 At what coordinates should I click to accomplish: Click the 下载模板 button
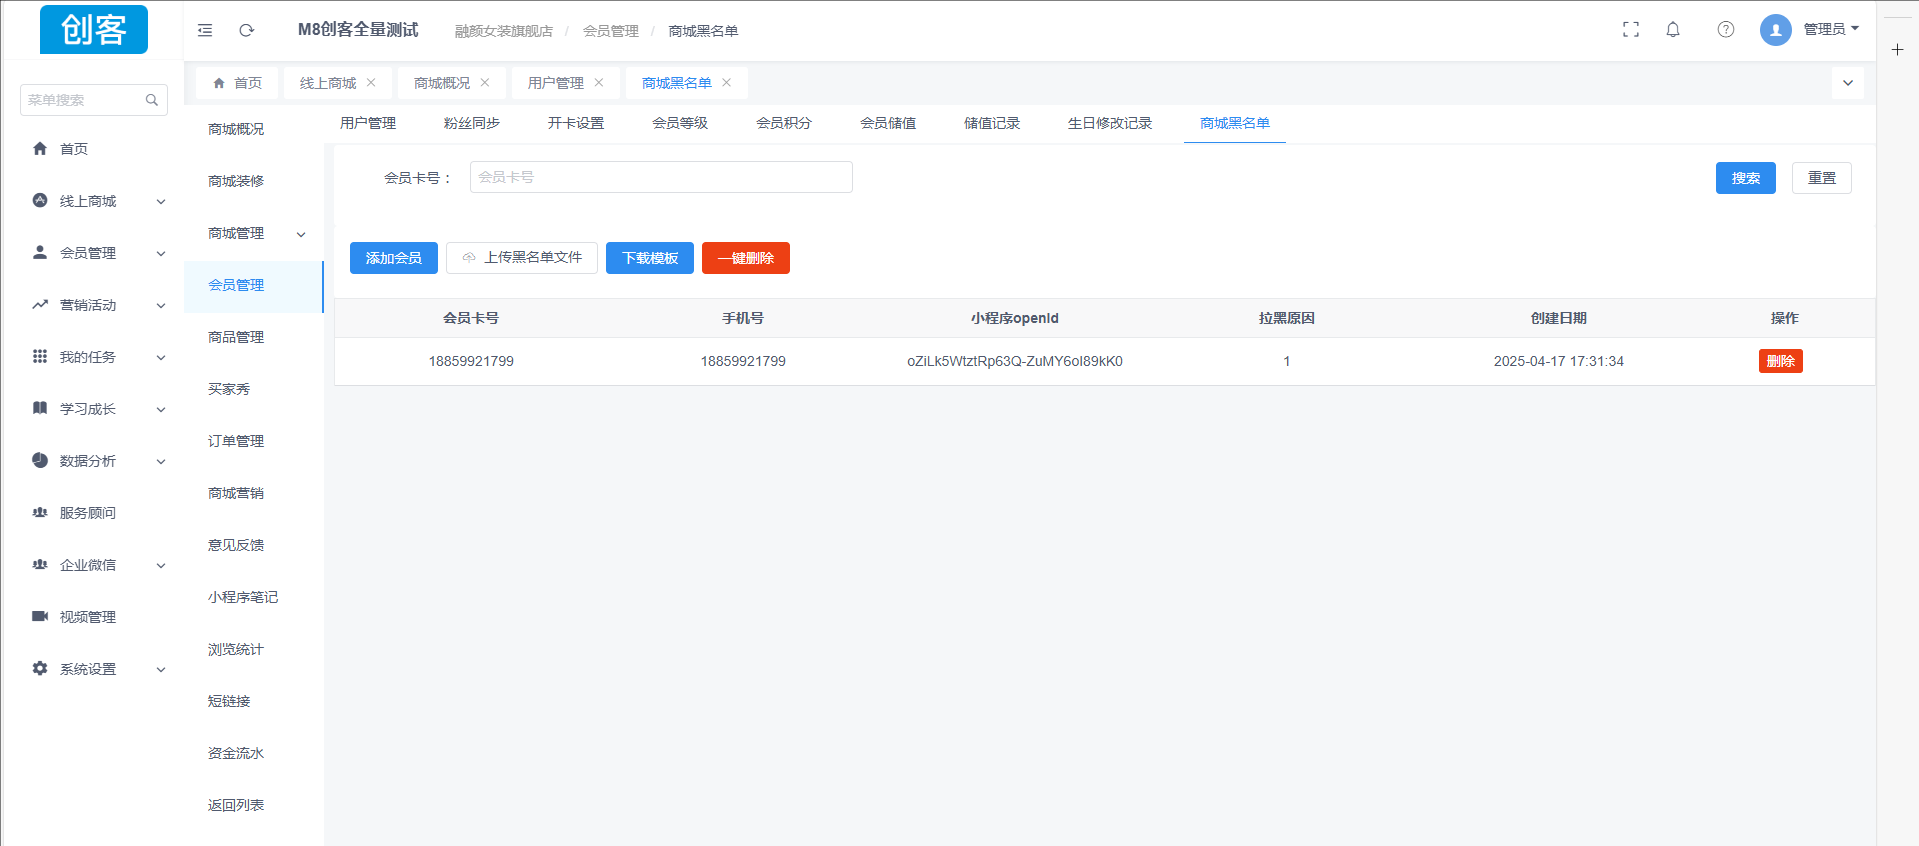[650, 258]
